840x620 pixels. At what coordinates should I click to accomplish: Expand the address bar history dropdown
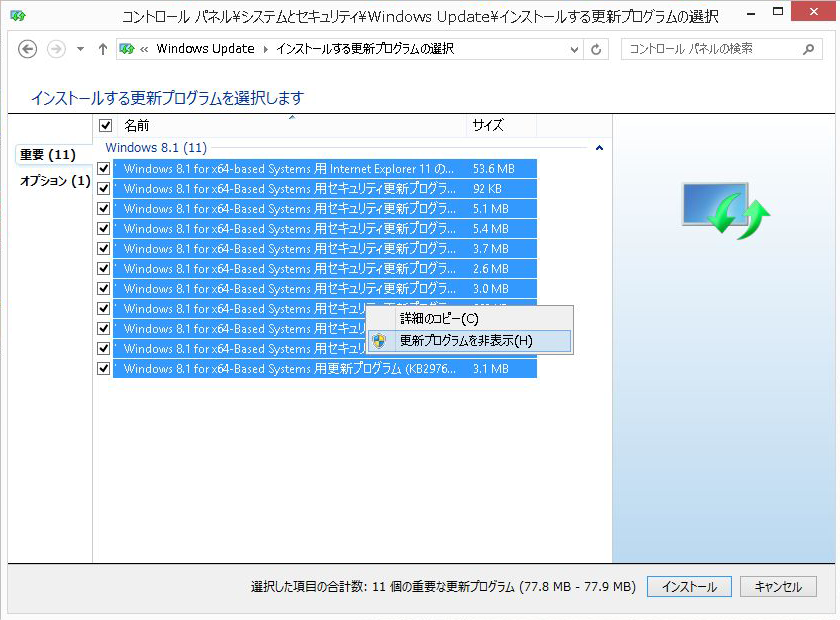tap(574, 50)
